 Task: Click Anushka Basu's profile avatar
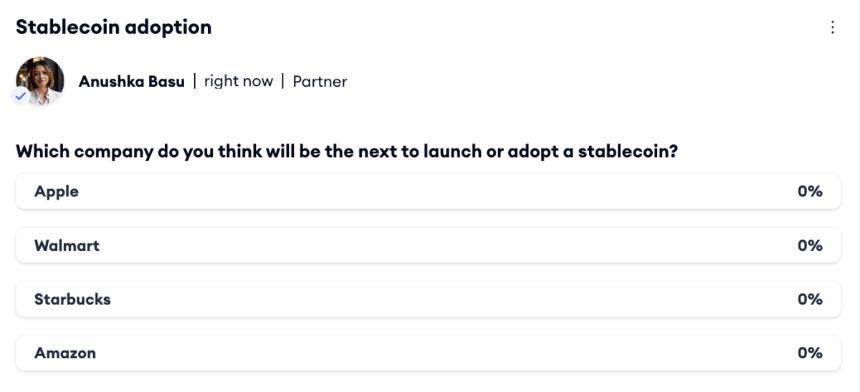[39, 80]
